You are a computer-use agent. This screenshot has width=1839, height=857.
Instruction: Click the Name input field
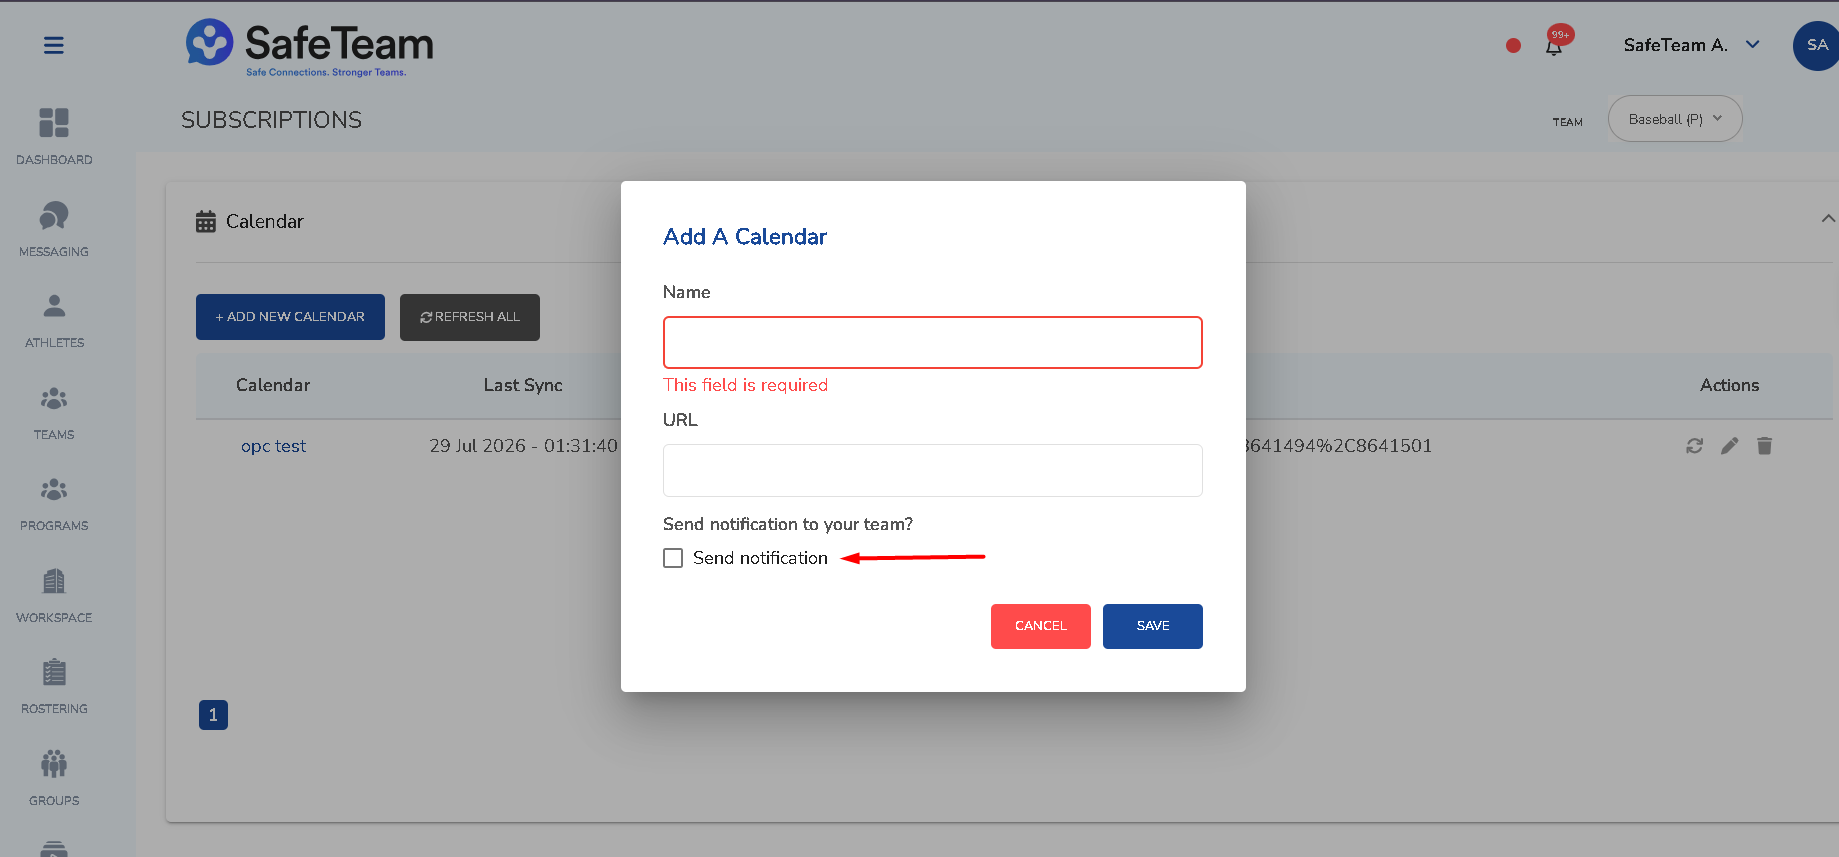(x=933, y=343)
